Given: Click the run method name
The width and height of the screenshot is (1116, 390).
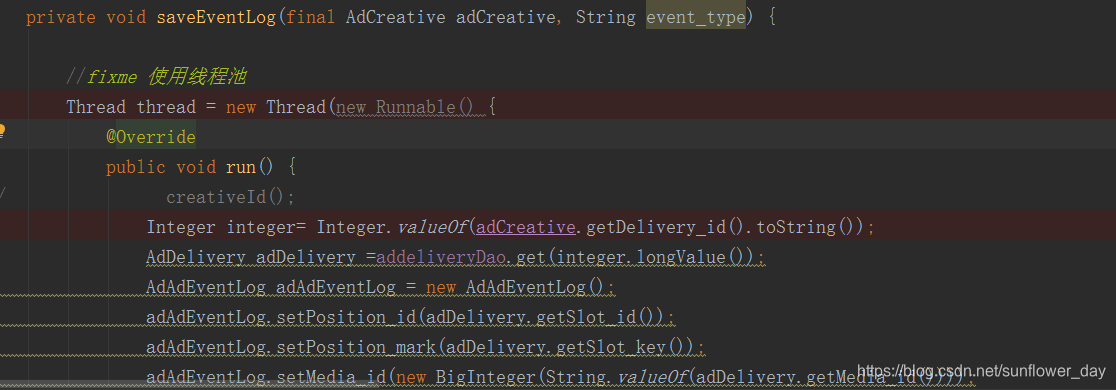Looking at the screenshot, I should pyautogui.click(x=241, y=167).
